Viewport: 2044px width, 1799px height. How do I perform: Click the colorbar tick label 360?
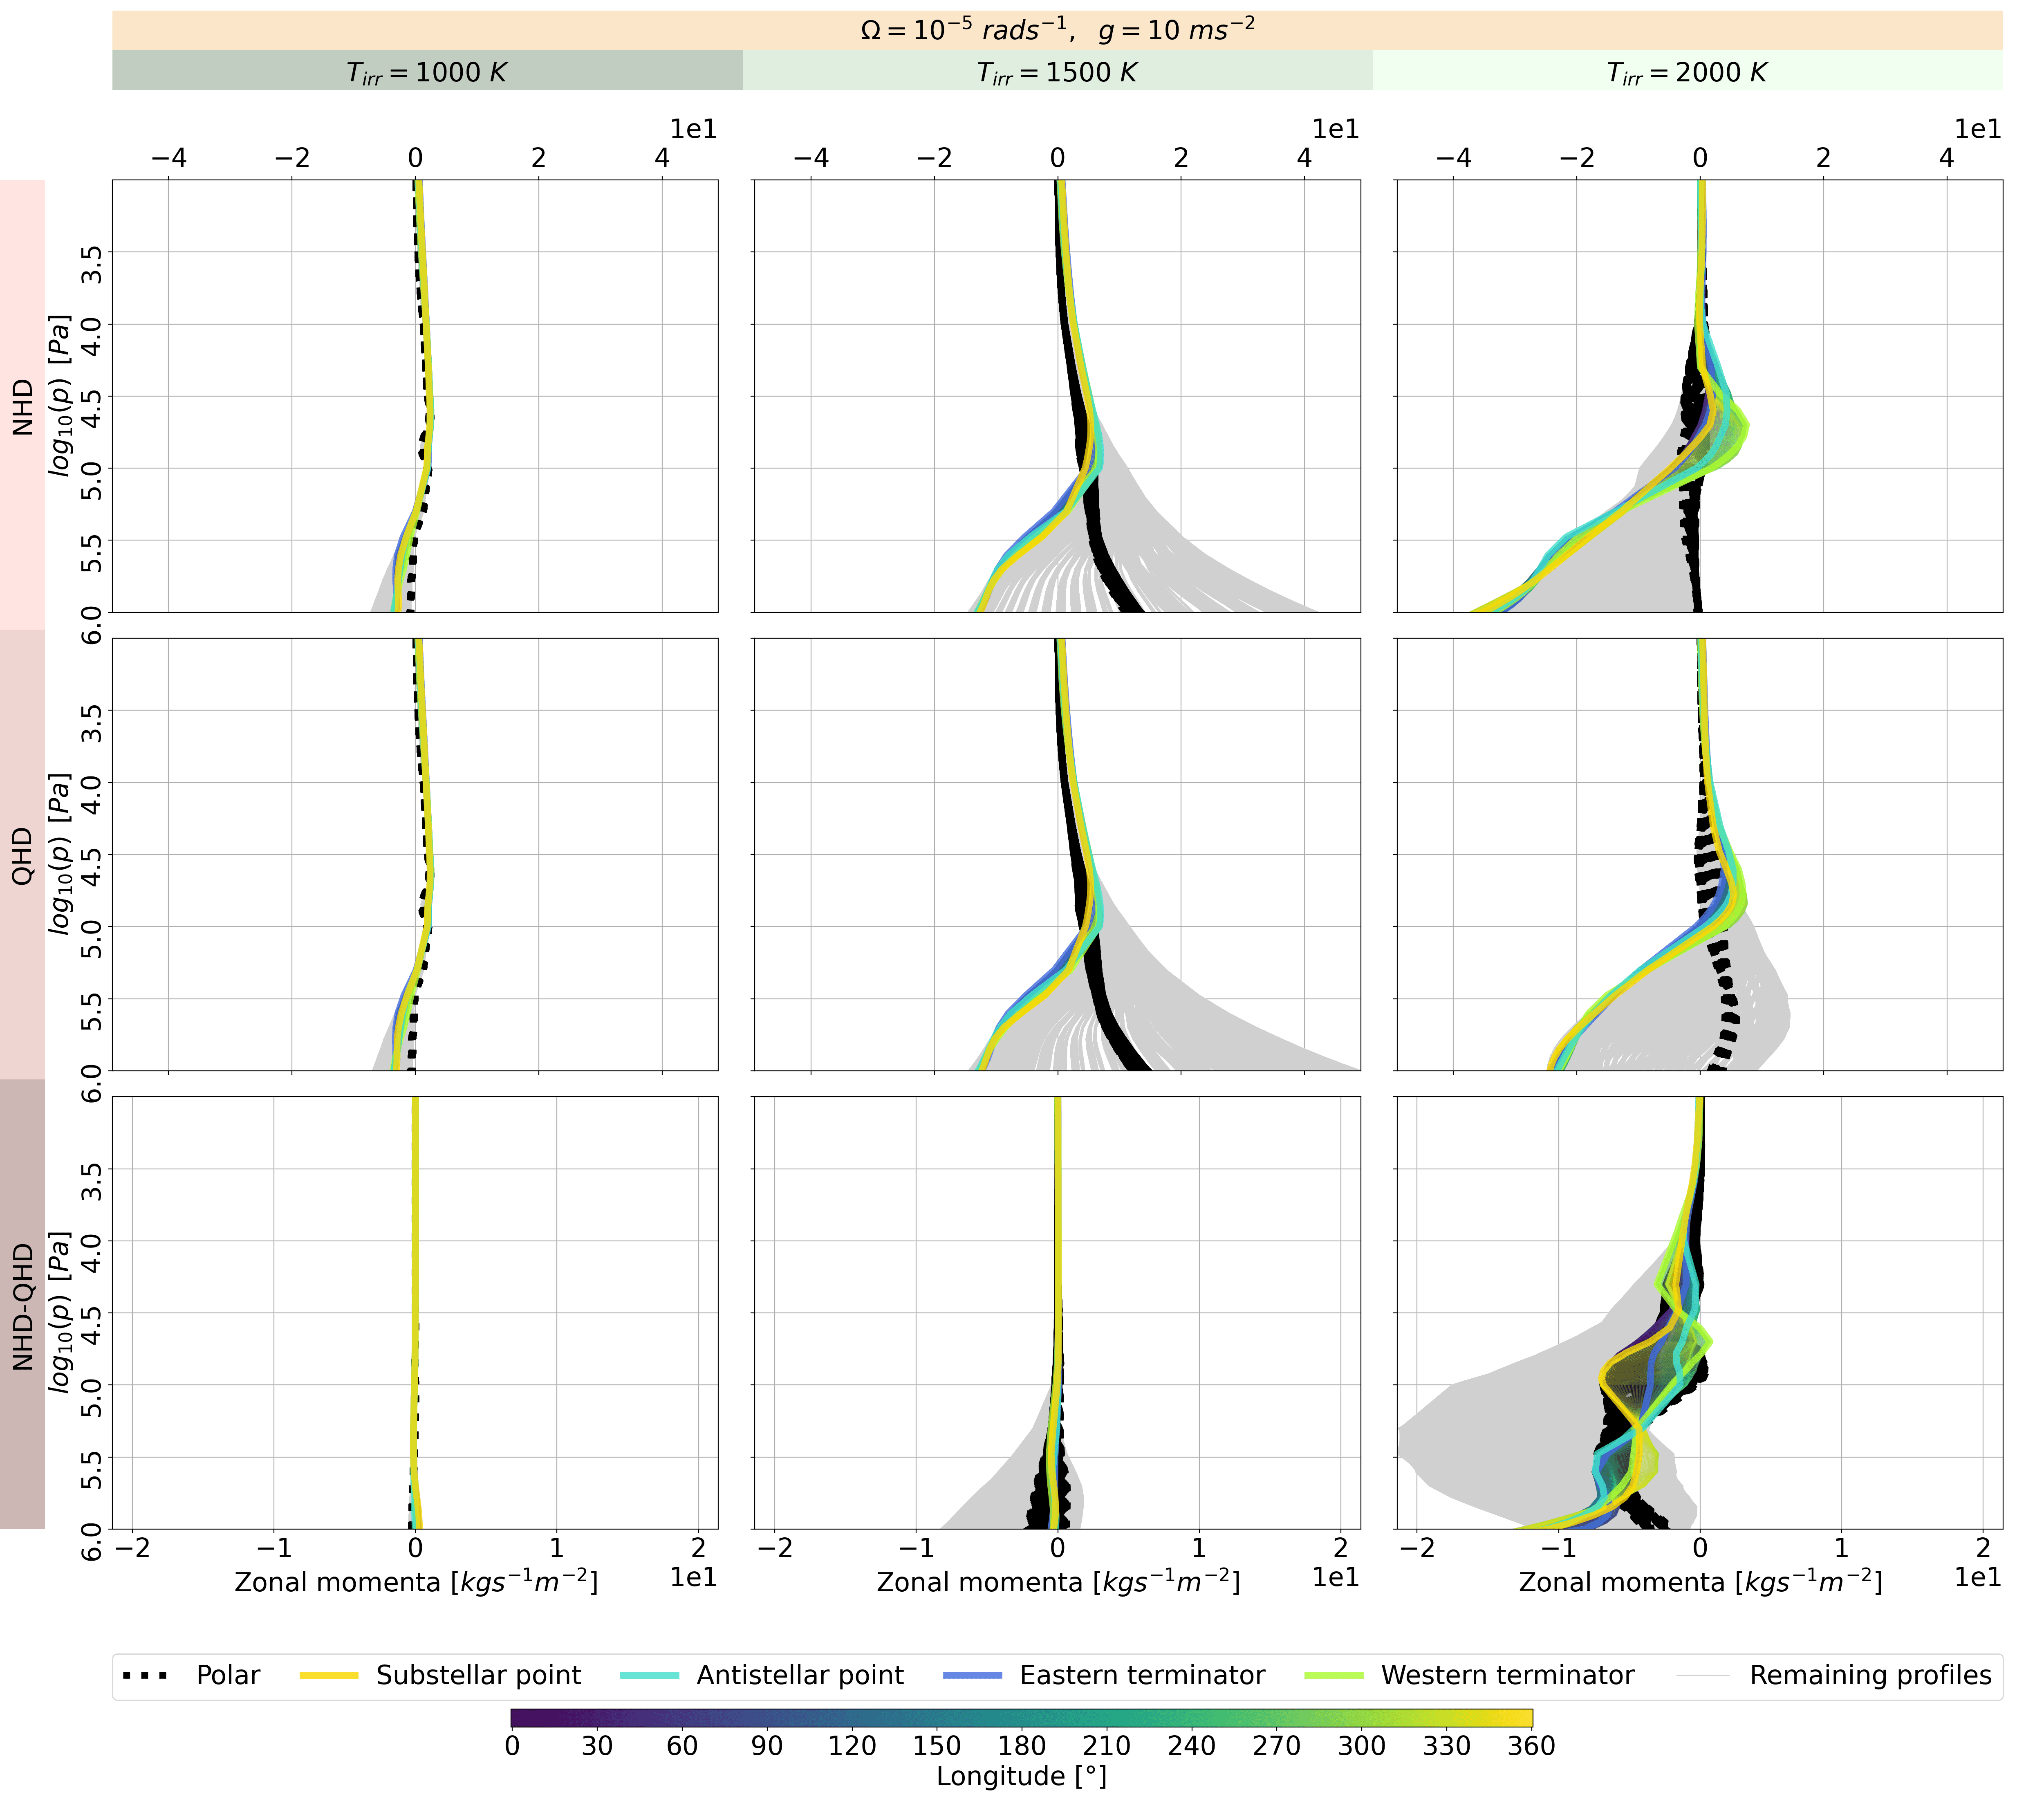click(1532, 1746)
